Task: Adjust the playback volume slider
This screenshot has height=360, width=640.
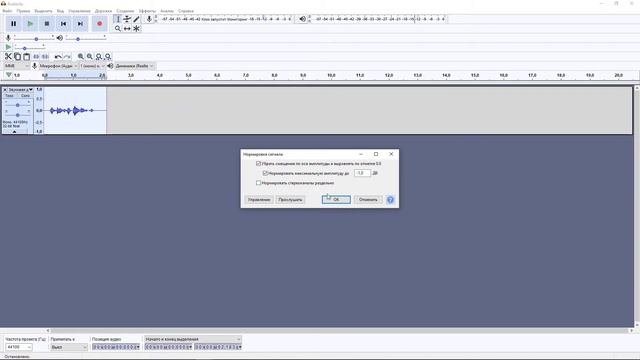Action: 86,38
